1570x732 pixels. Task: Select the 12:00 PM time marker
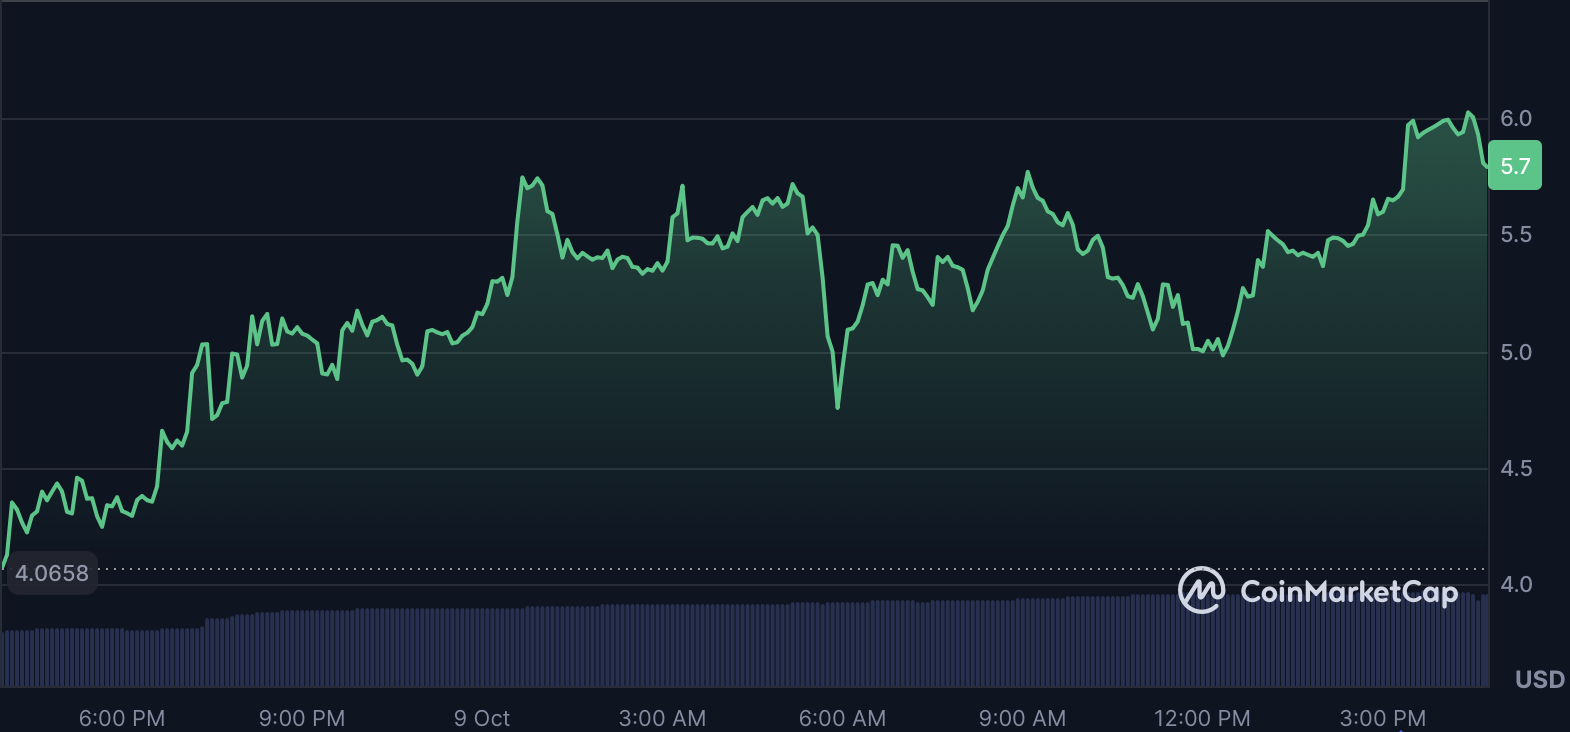(x=1202, y=718)
